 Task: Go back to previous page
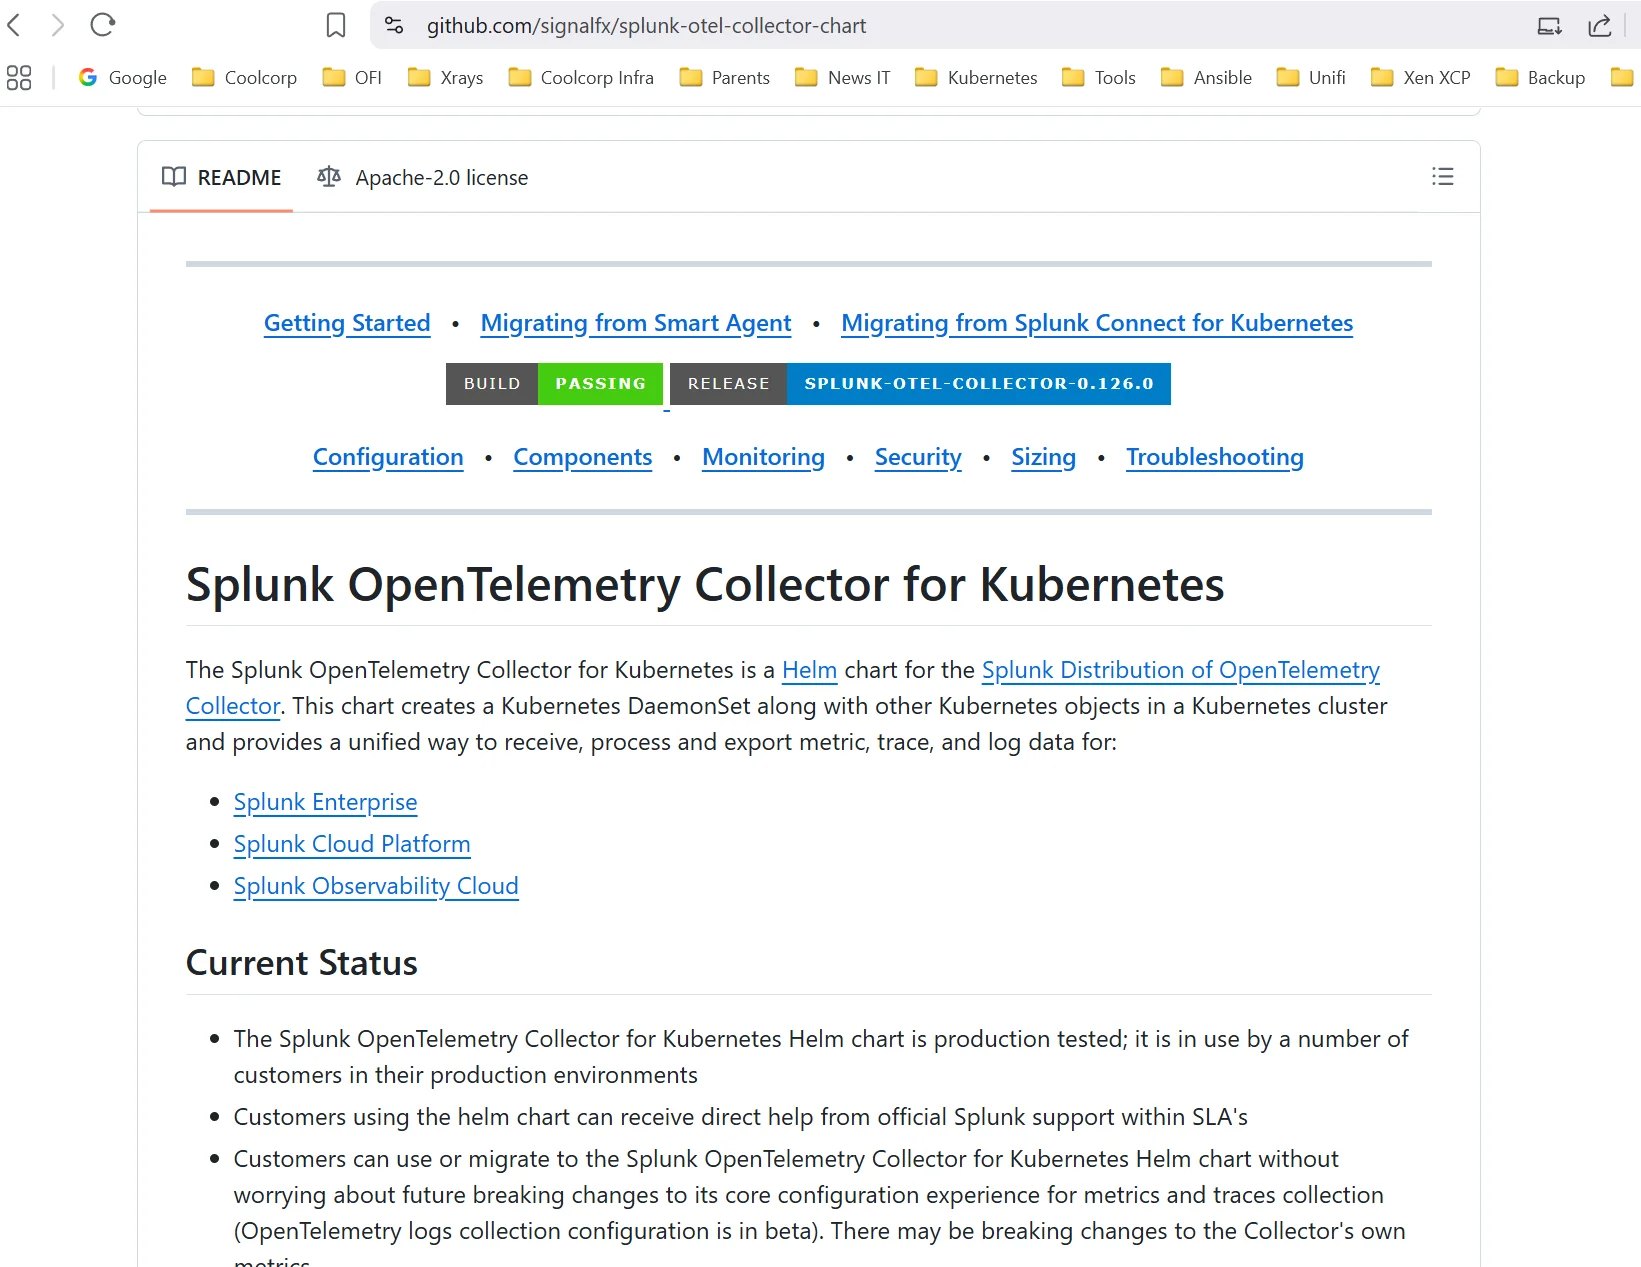(14, 25)
